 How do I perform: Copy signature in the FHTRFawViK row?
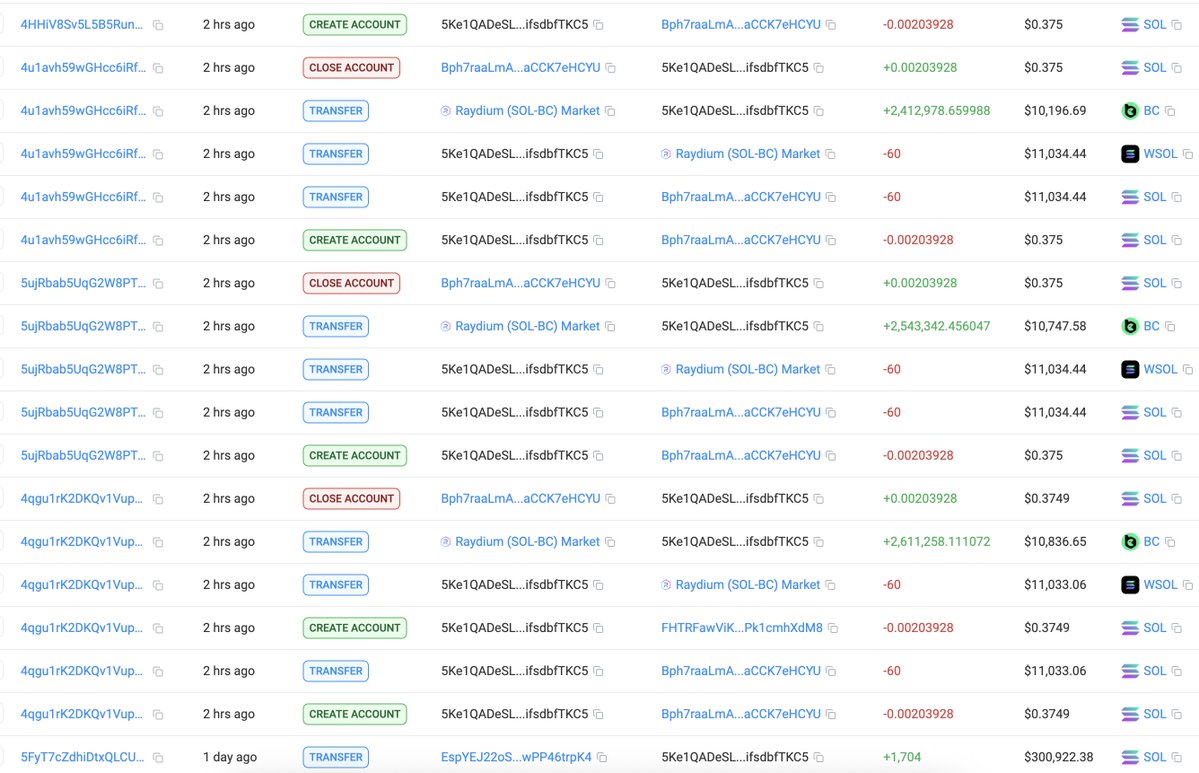158,628
